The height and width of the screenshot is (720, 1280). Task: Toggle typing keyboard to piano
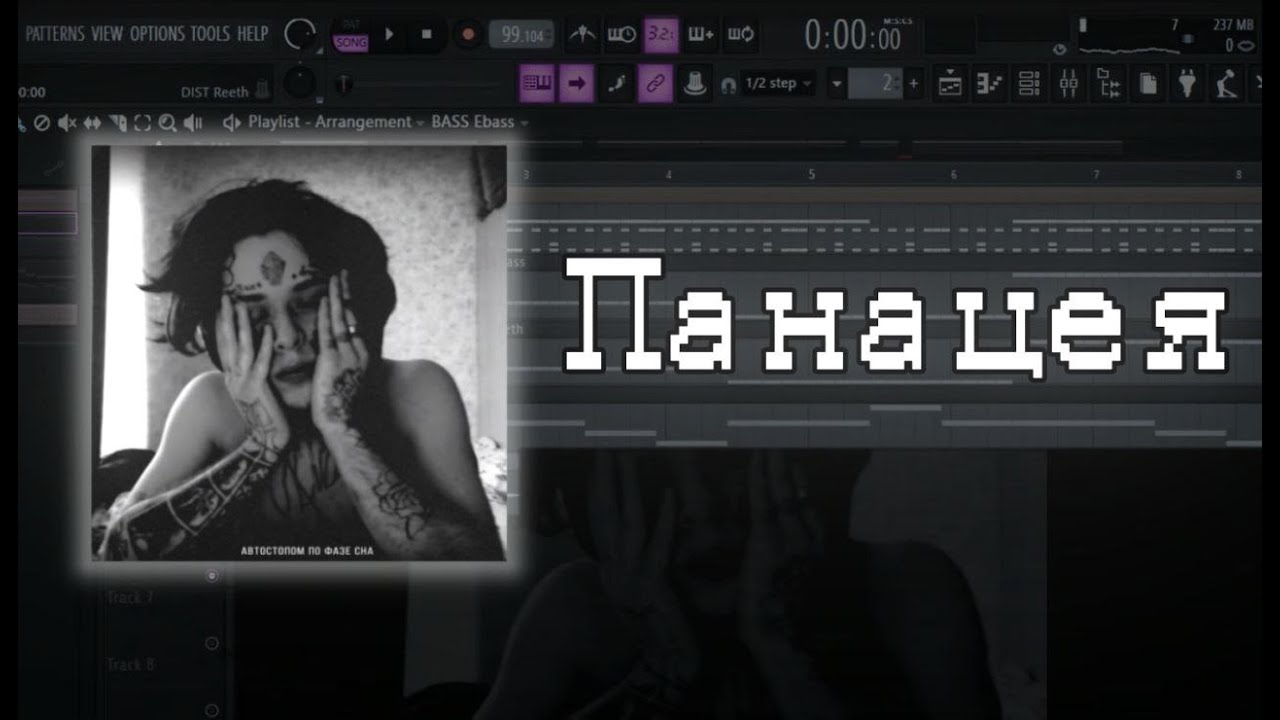coord(537,84)
